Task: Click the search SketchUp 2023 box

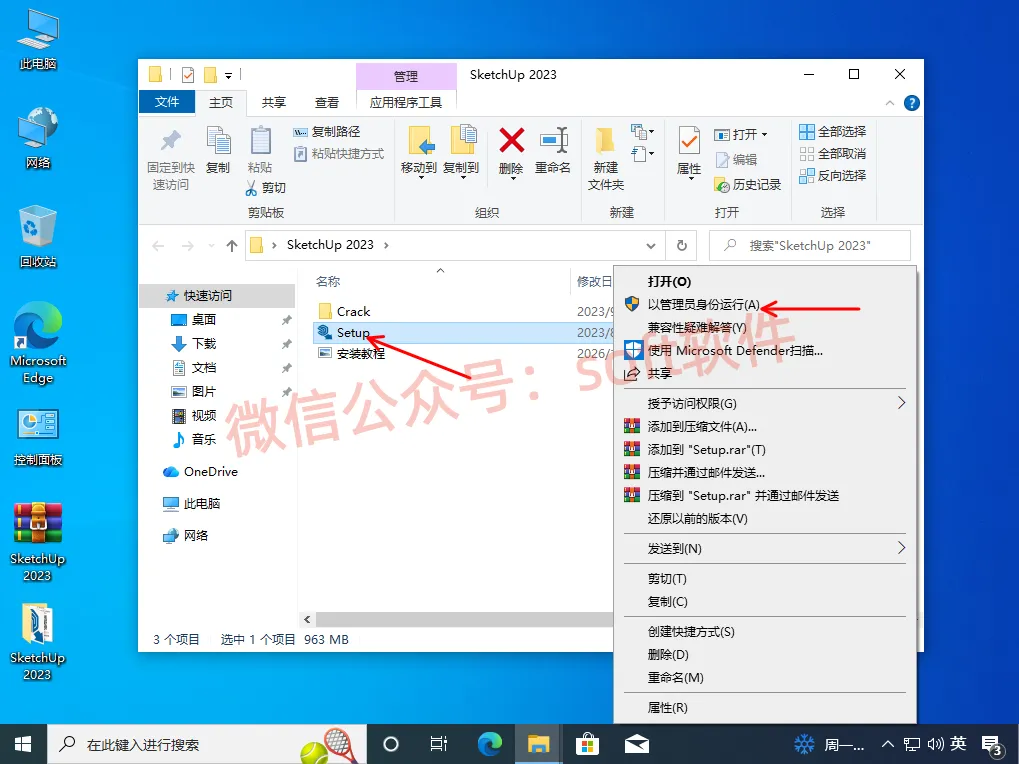Action: point(810,246)
